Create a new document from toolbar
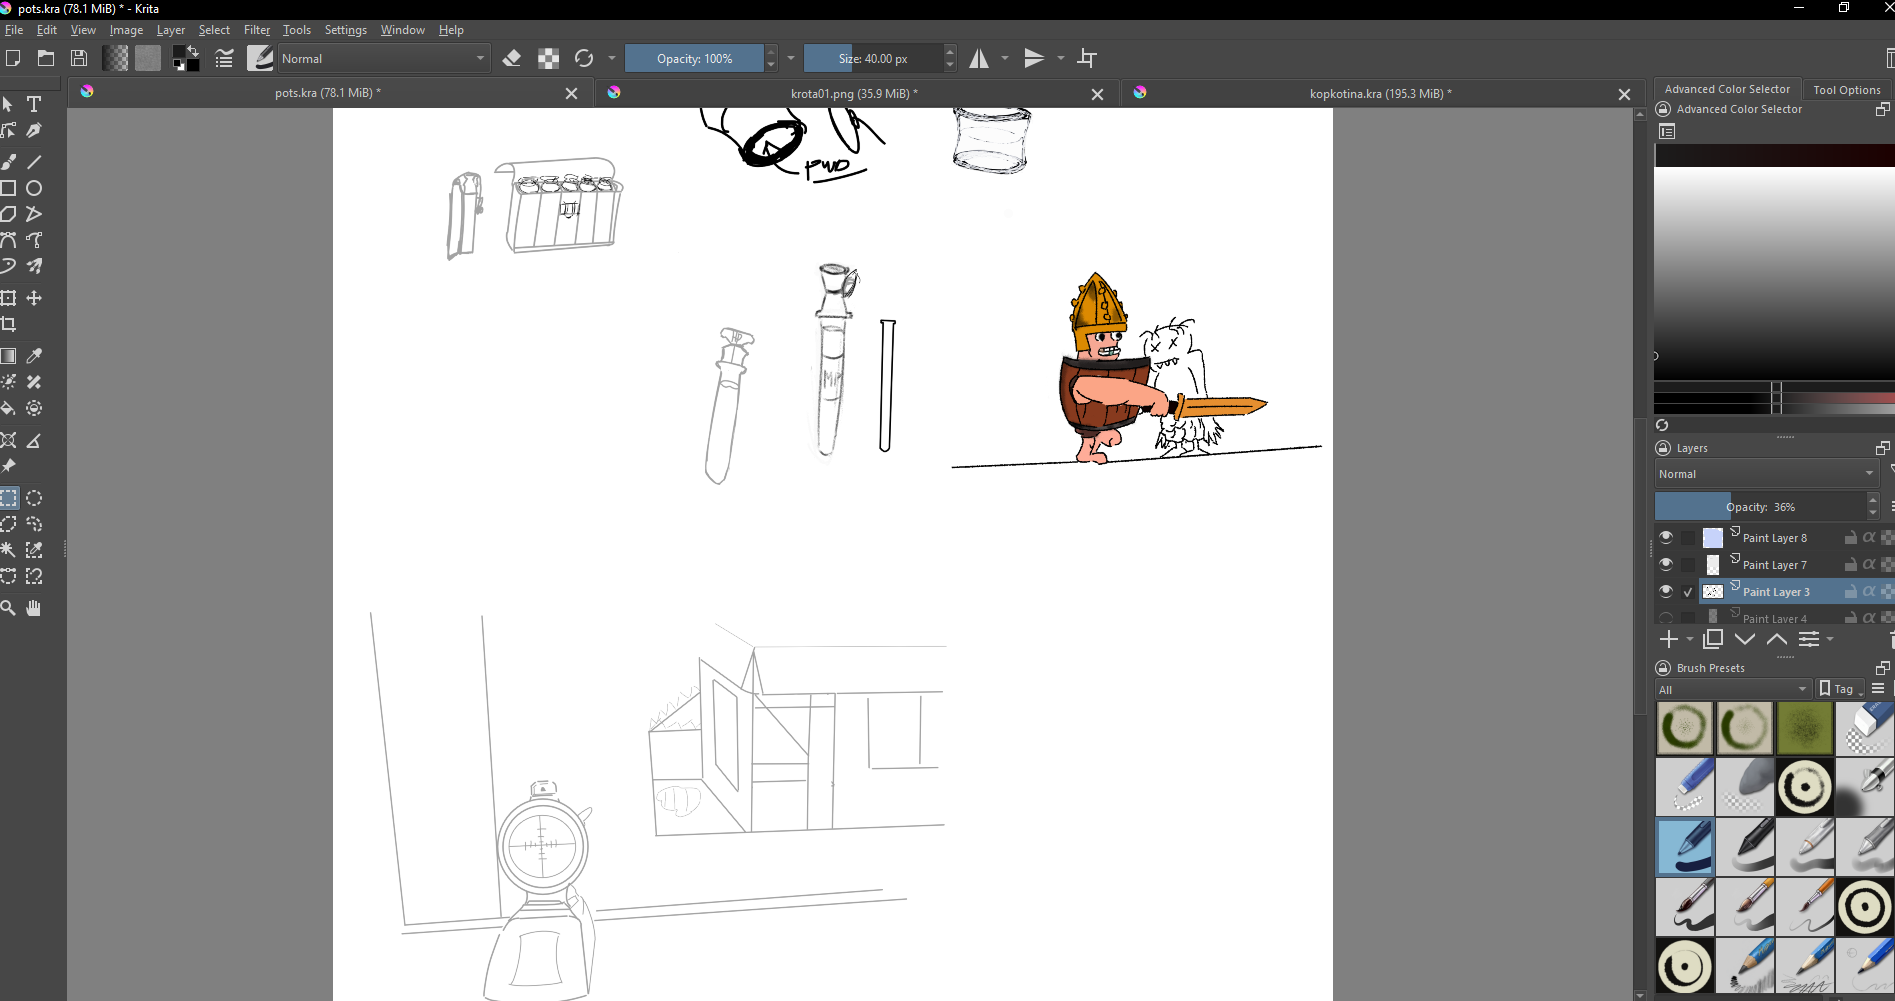Screen dimensions: 1895x1001 13,58
